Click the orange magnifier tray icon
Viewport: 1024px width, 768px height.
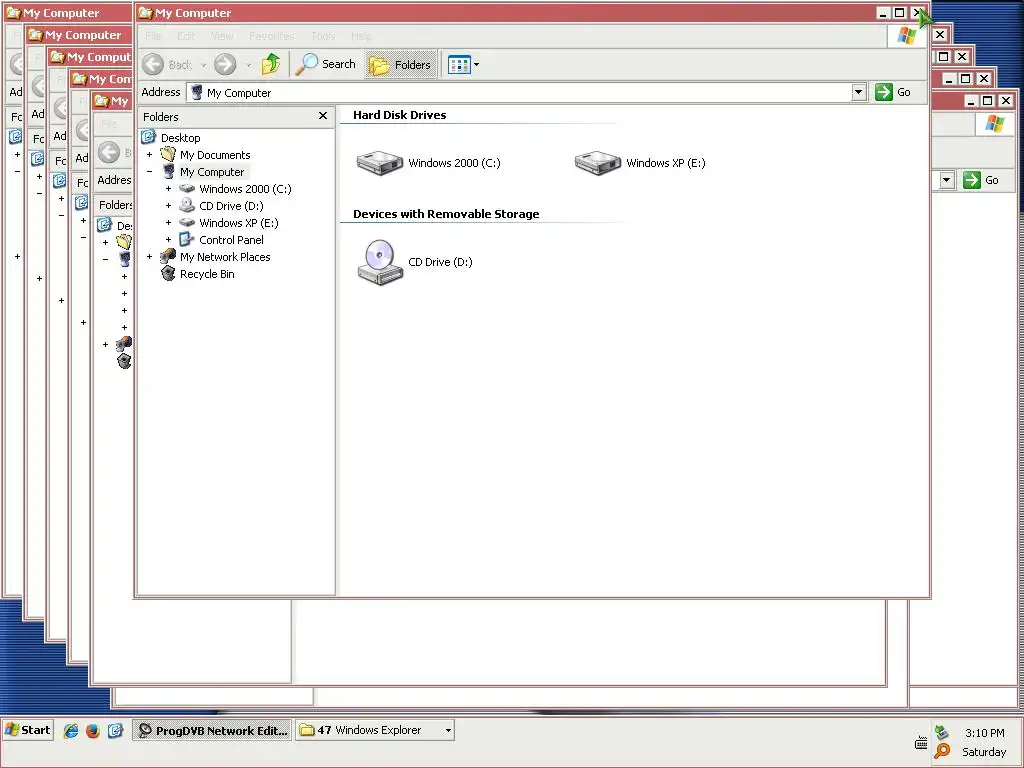[x=942, y=751]
